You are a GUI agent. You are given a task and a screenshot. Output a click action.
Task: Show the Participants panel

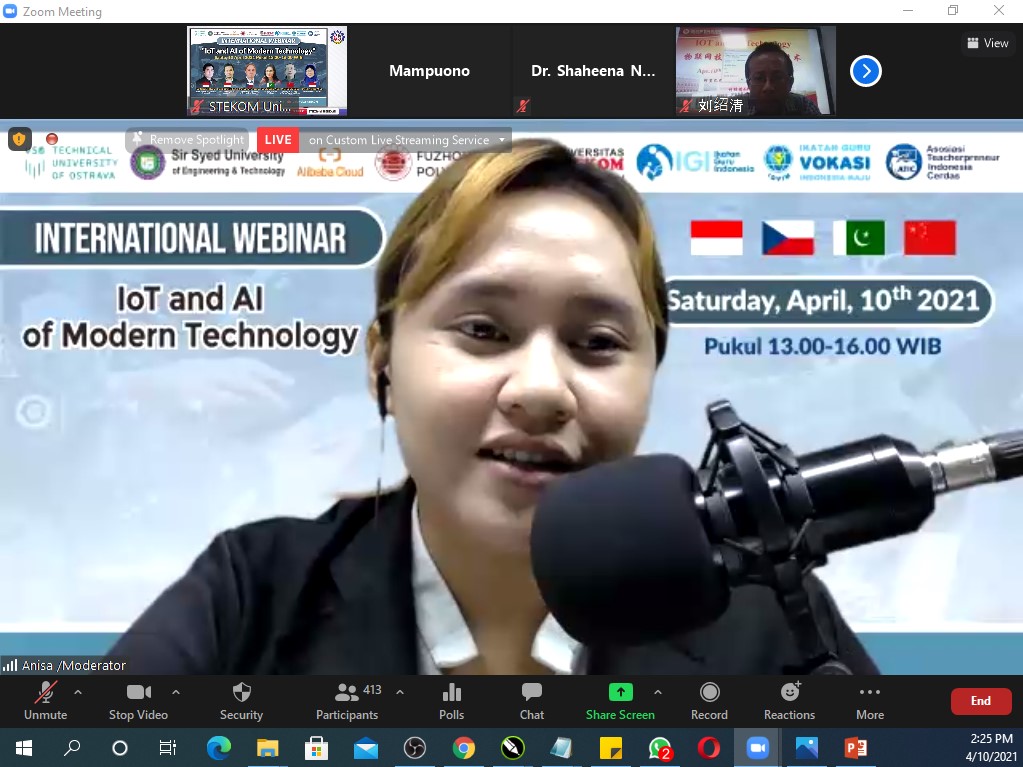(347, 701)
